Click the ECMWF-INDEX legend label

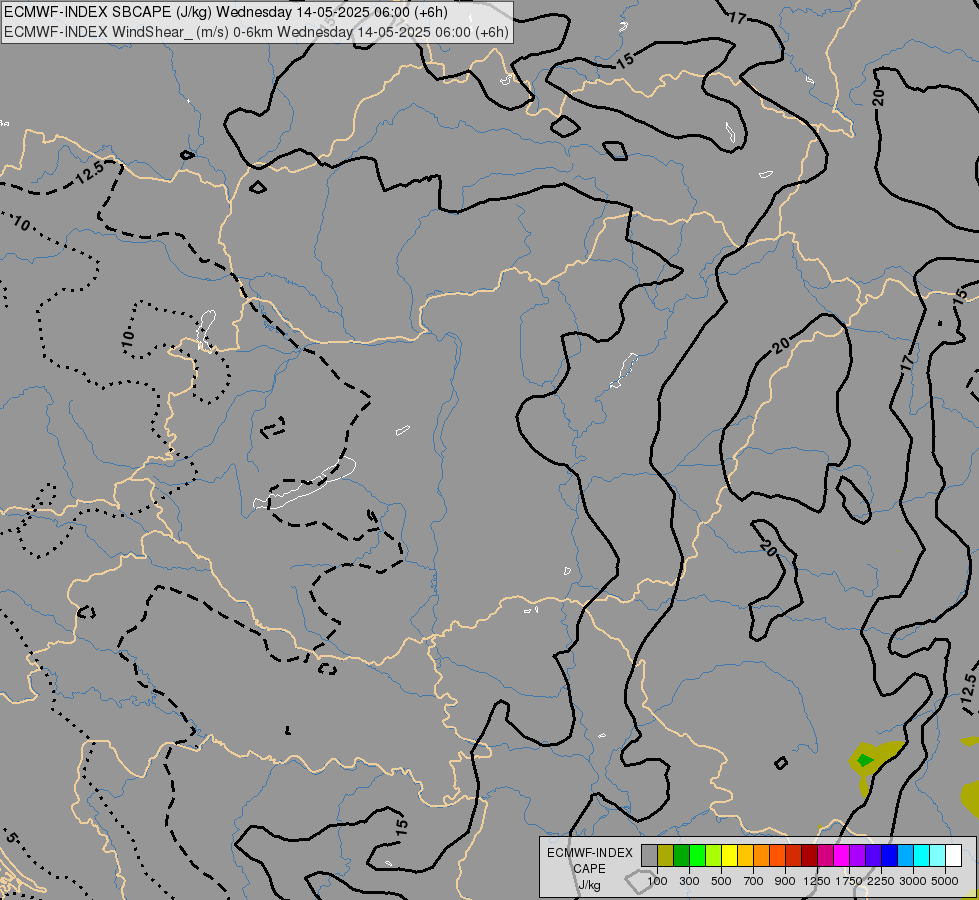point(590,853)
